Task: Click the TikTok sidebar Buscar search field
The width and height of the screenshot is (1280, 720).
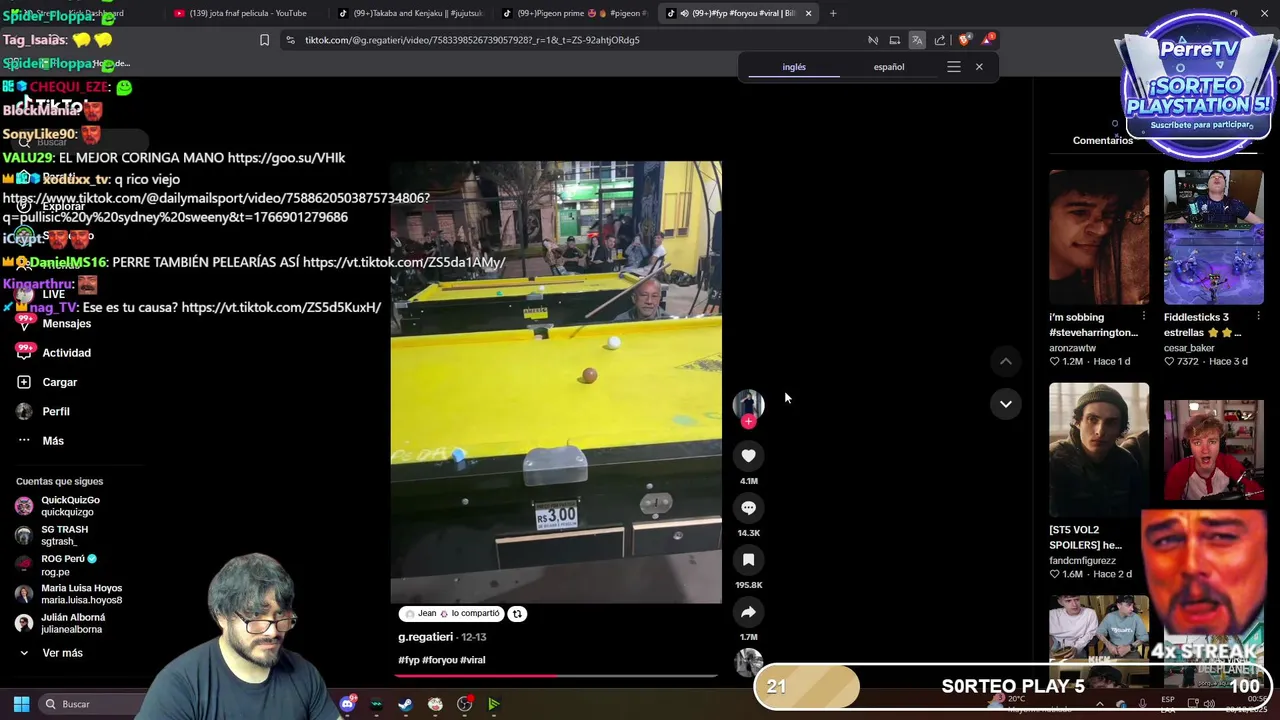Action: point(80,142)
